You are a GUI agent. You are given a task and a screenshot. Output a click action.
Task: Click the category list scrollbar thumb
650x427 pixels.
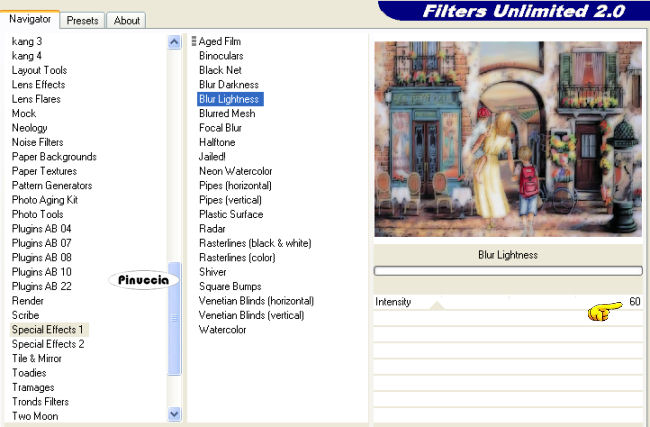174,318
